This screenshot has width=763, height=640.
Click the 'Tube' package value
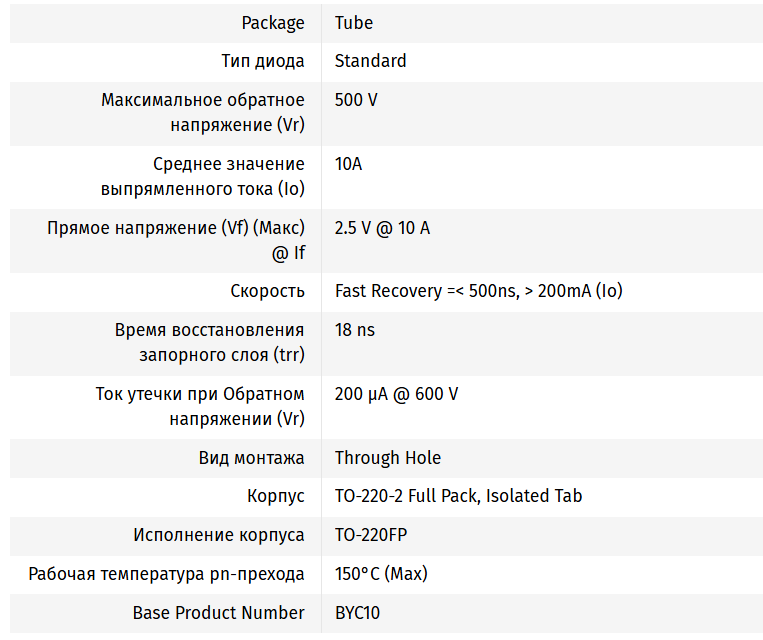tap(354, 23)
